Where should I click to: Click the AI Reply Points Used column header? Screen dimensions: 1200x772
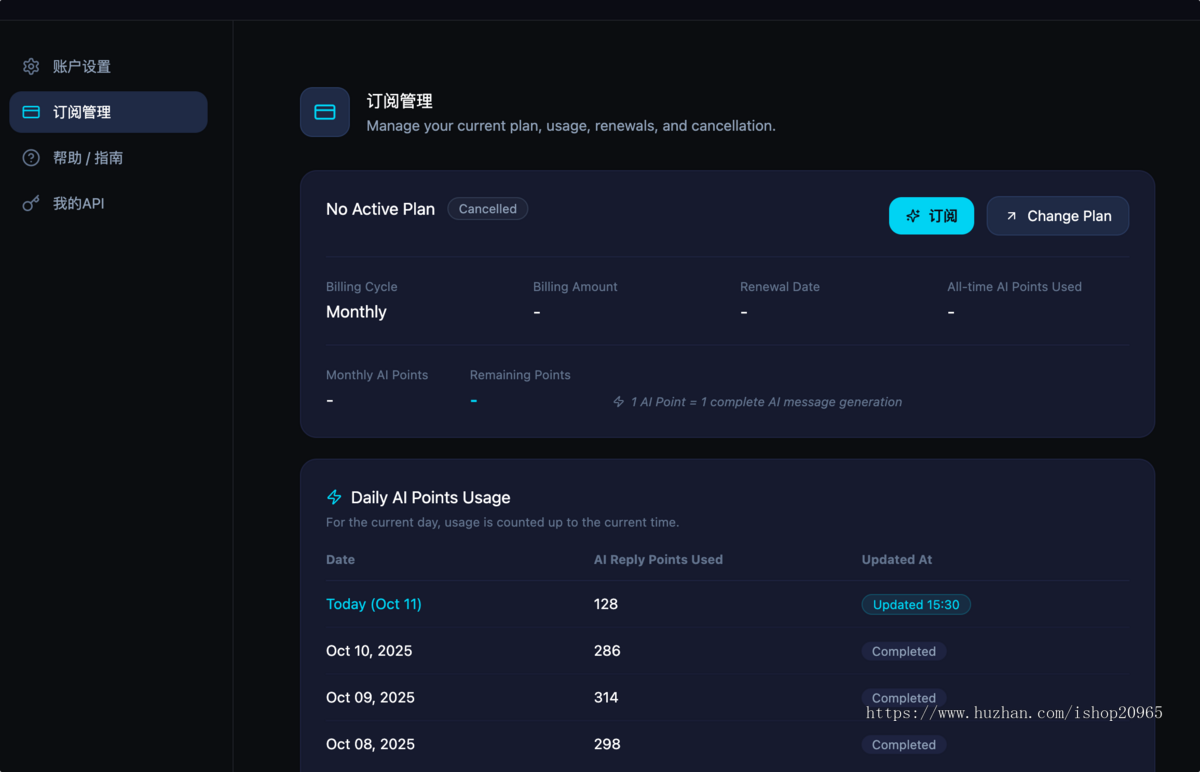pos(658,560)
